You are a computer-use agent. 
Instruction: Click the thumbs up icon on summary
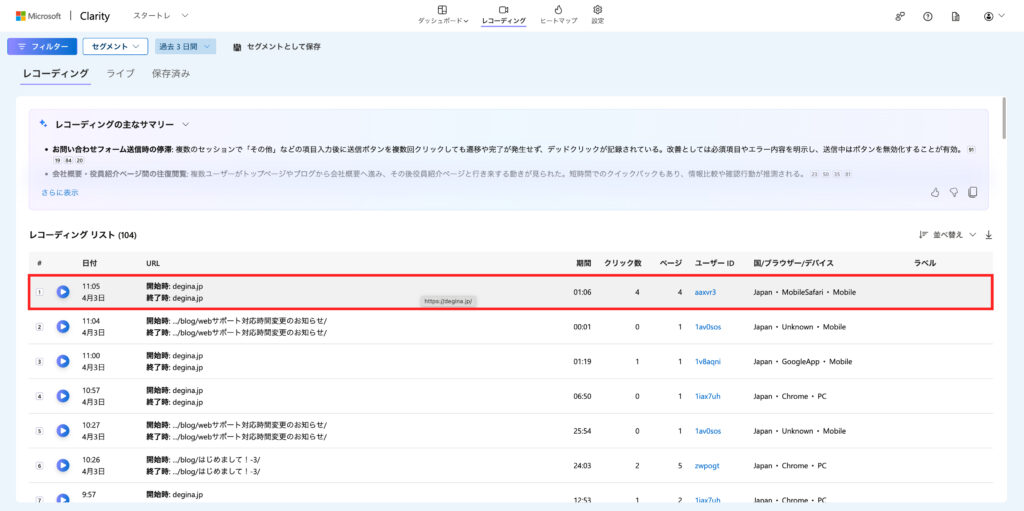click(x=936, y=192)
